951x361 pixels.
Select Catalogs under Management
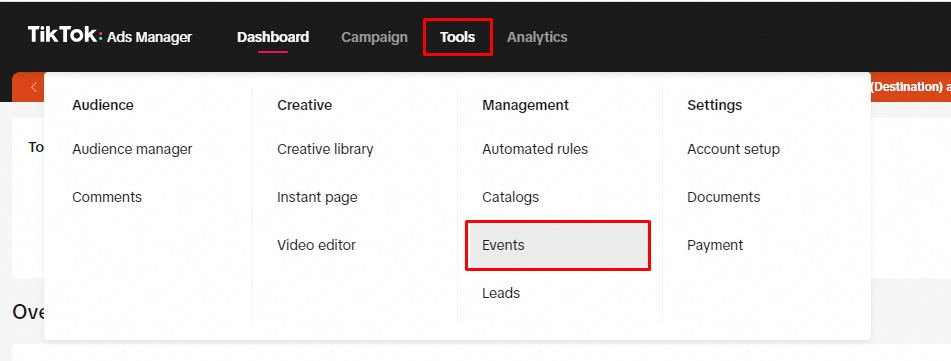(x=511, y=197)
